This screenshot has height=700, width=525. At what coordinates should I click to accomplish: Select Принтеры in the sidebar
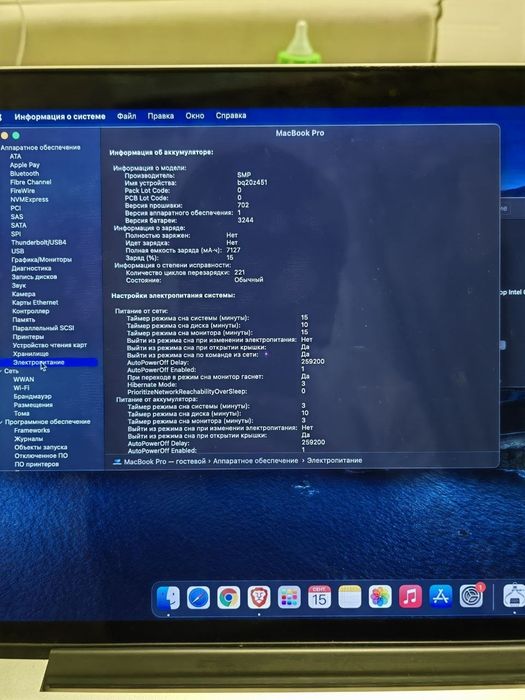[28, 337]
